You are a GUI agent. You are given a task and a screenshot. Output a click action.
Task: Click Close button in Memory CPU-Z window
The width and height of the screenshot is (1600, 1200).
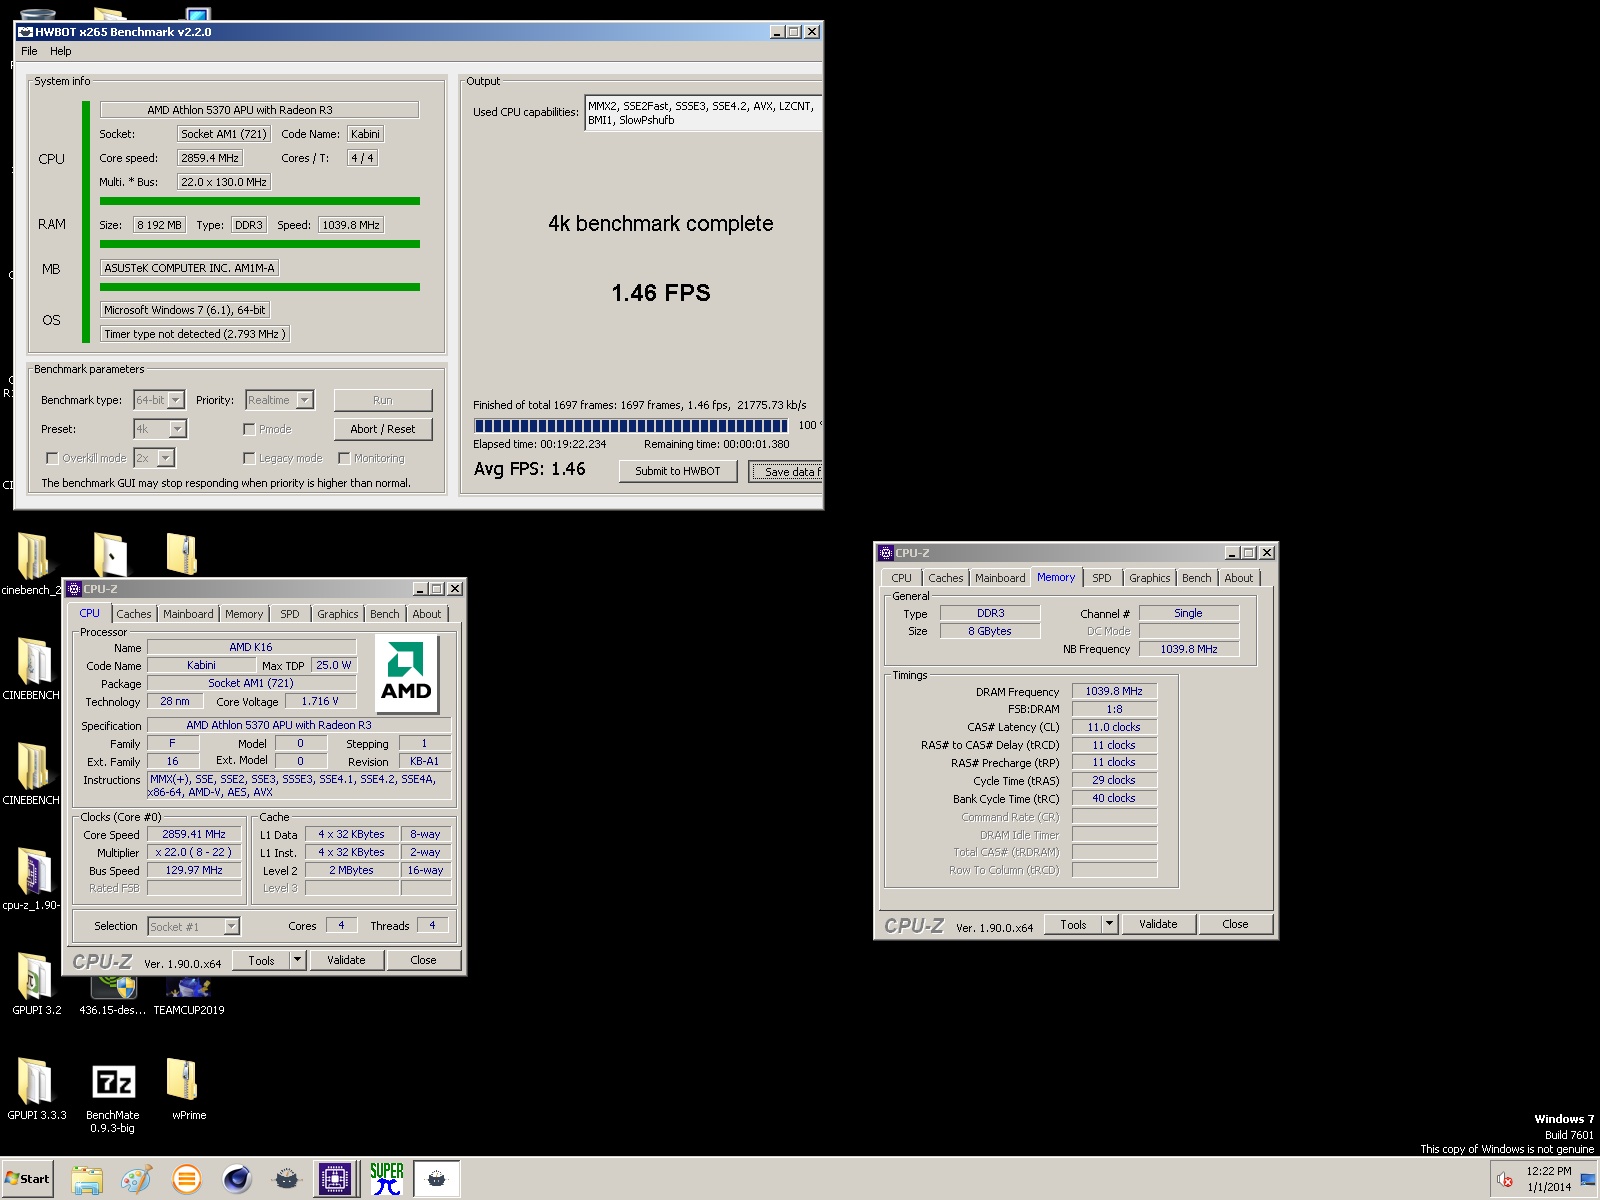pos(1235,924)
